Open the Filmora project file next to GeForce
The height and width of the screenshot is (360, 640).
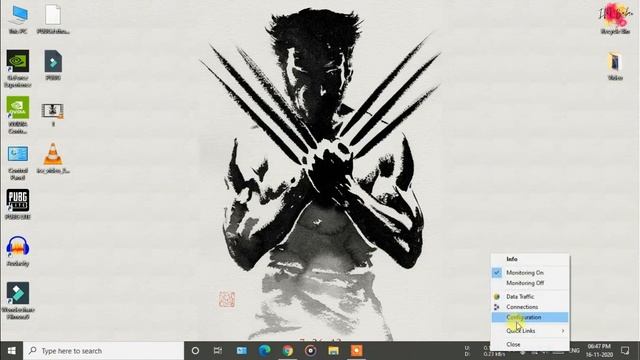point(53,65)
